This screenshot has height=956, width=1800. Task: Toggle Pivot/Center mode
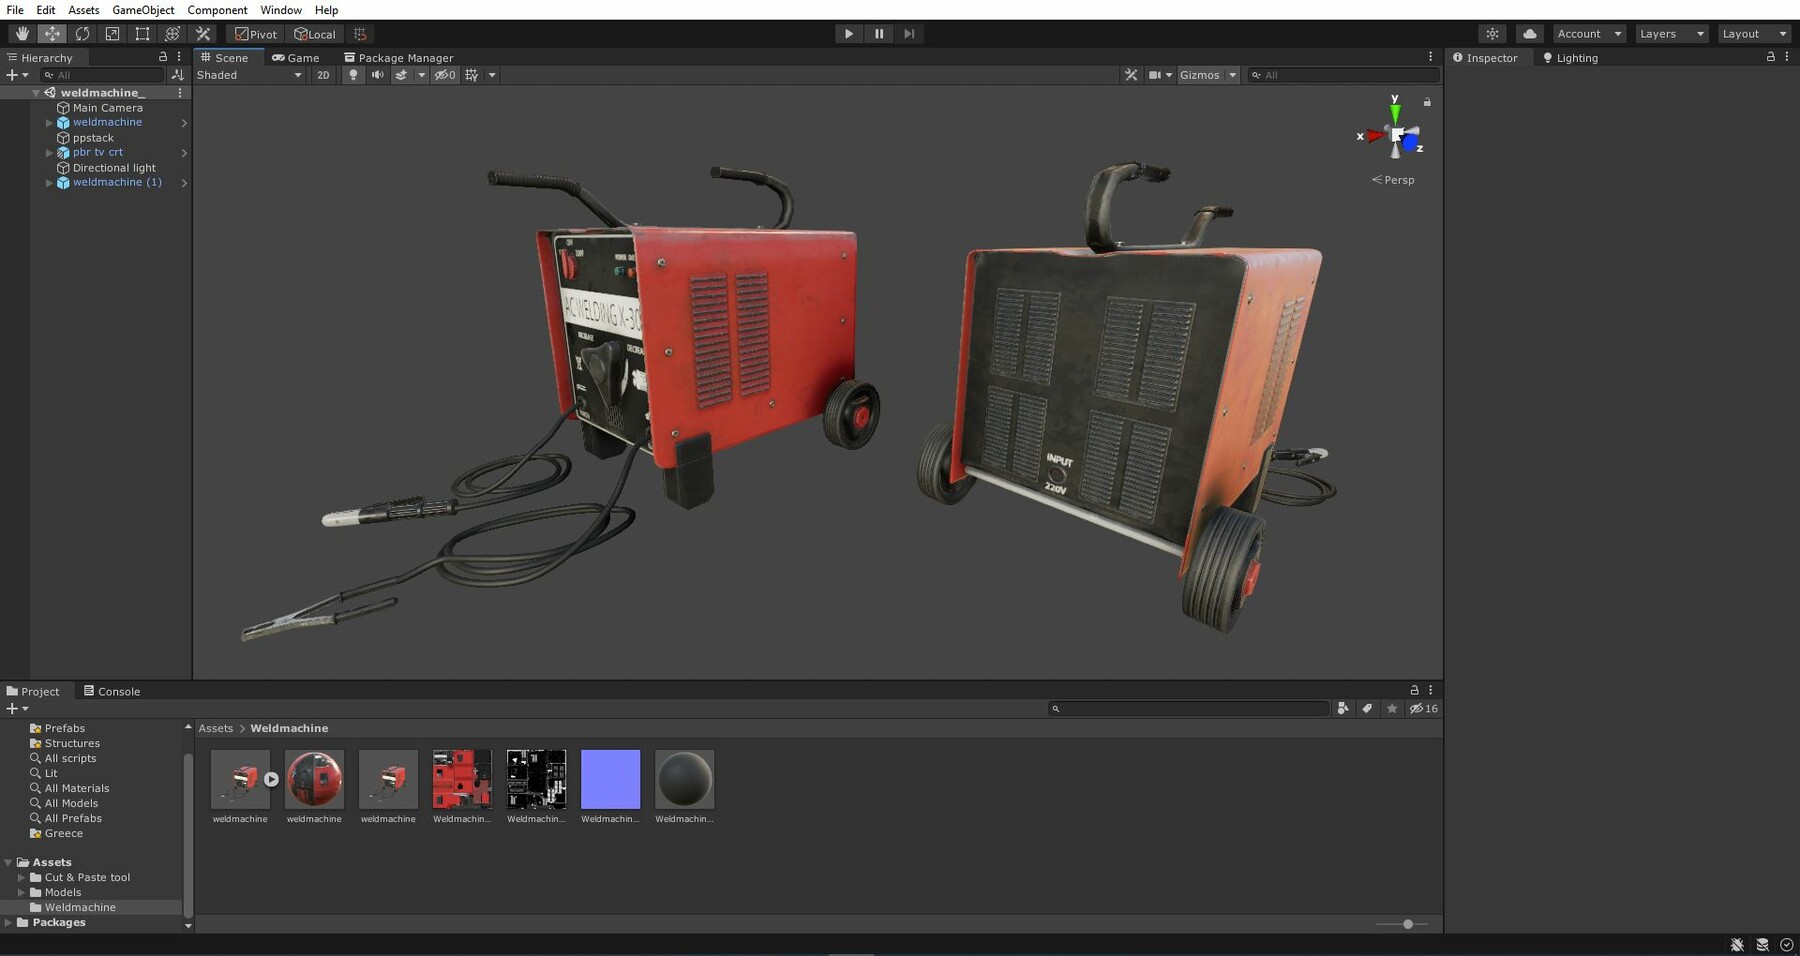click(x=256, y=33)
